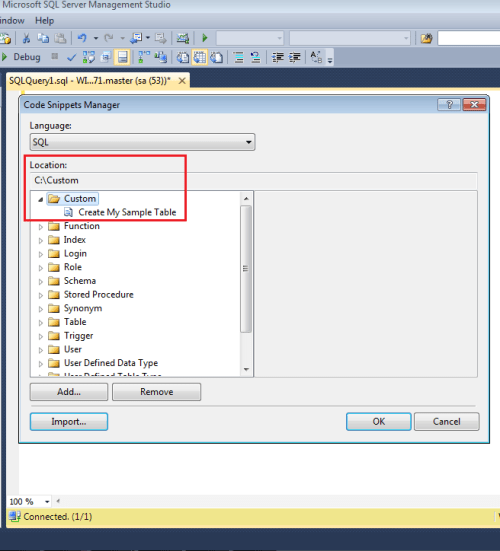Open the Language SQL dropdown
Viewport: 500px width, 551px height.
(x=142, y=142)
